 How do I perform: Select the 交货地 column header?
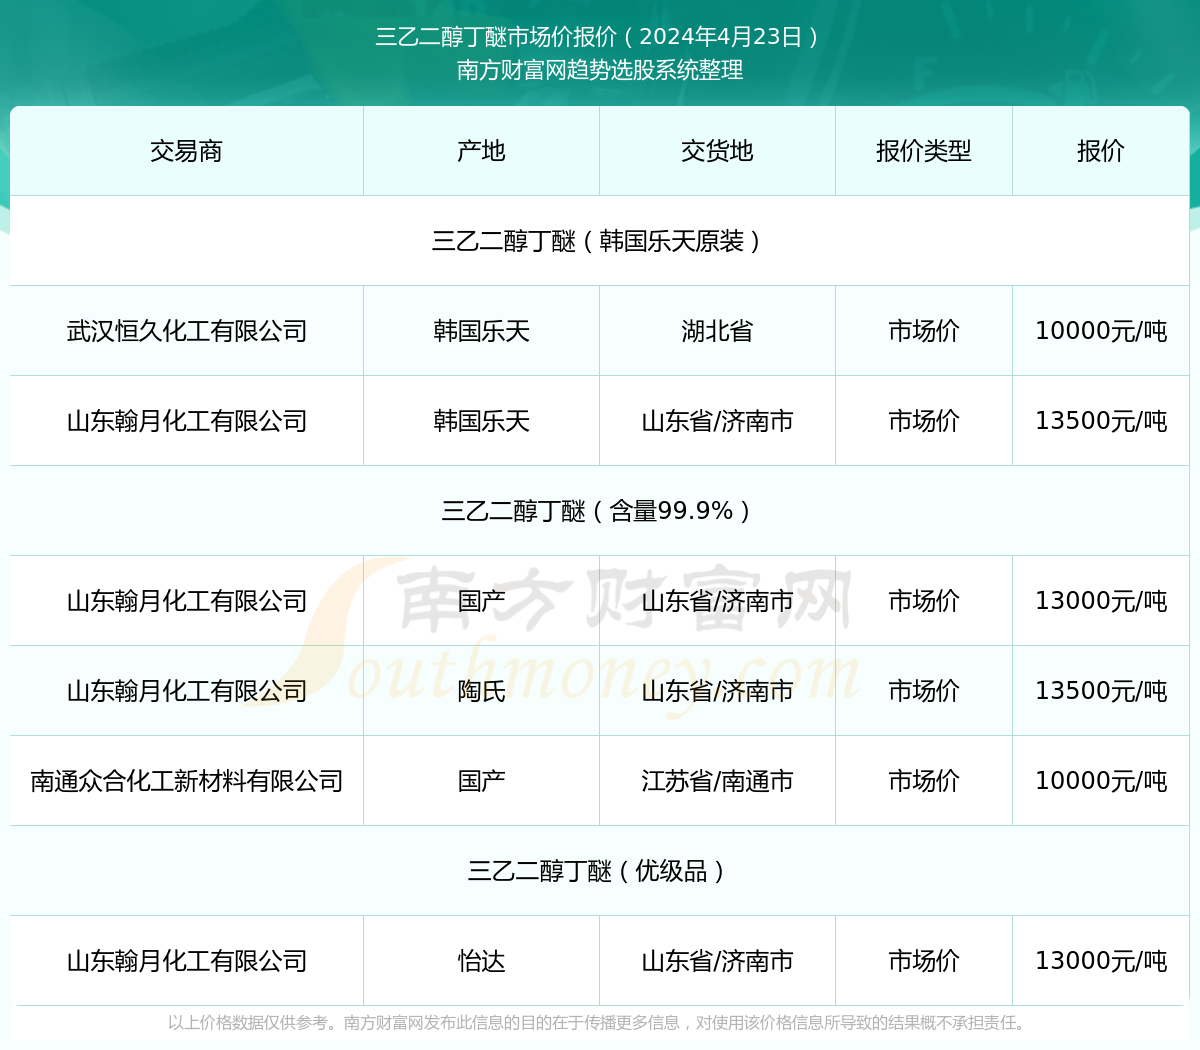[x=717, y=151]
